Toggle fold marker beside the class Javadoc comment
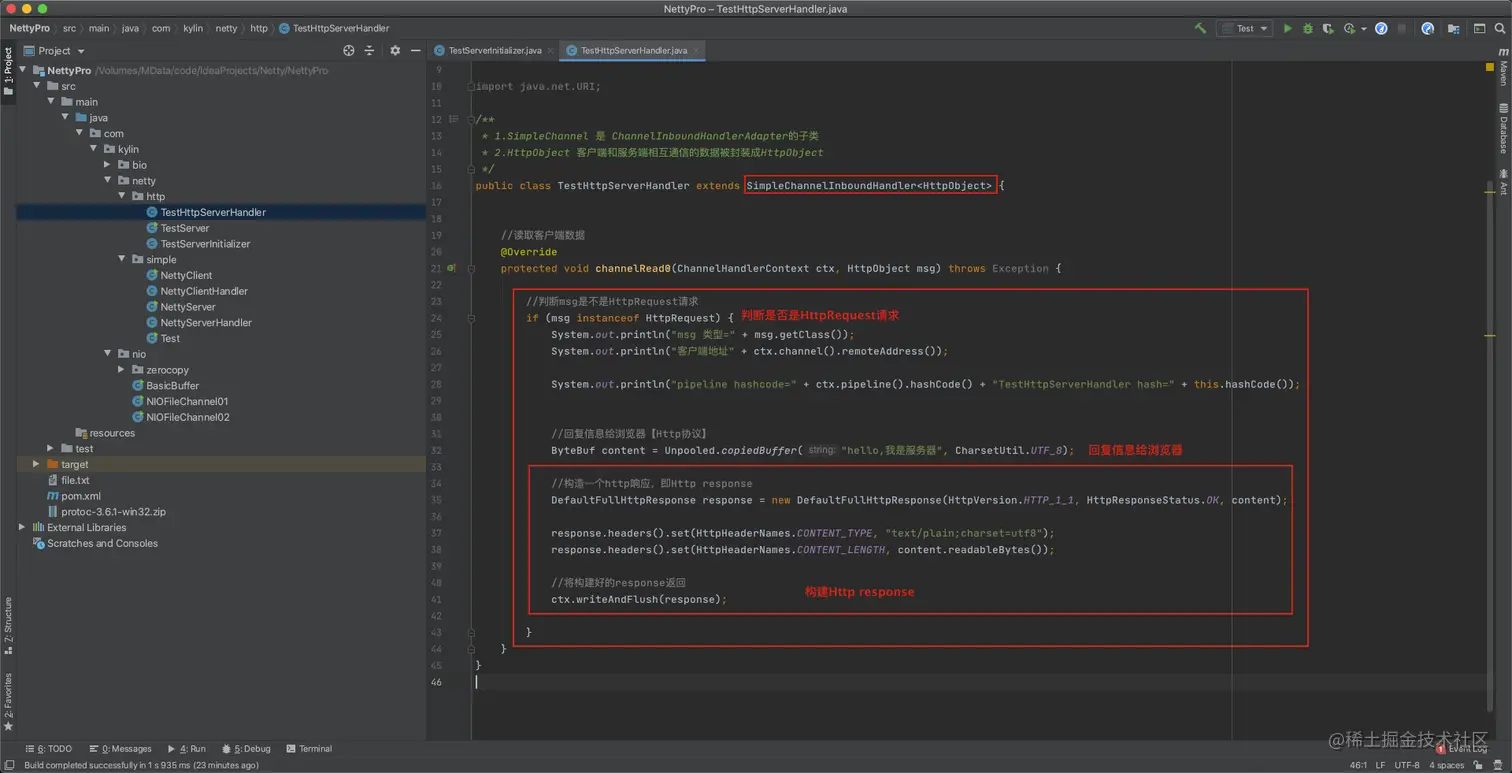1512x773 pixels. click(471, 119)
